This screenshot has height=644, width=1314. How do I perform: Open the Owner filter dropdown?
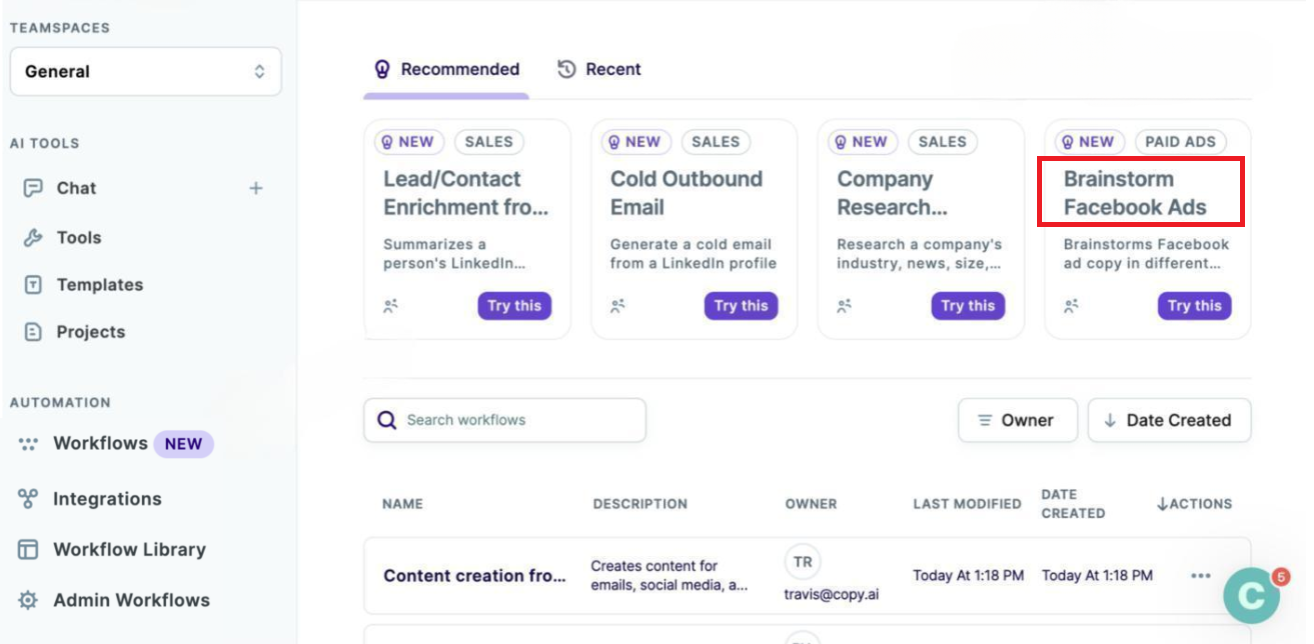(1018, 420)
